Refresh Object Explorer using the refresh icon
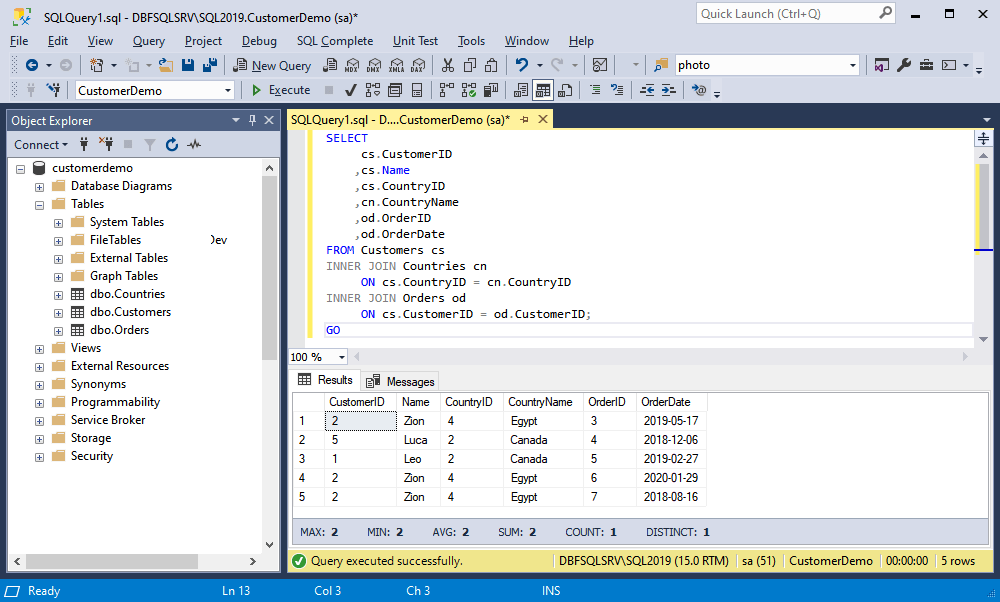Viewport: 1000px width, 602px height. point(172,144)
